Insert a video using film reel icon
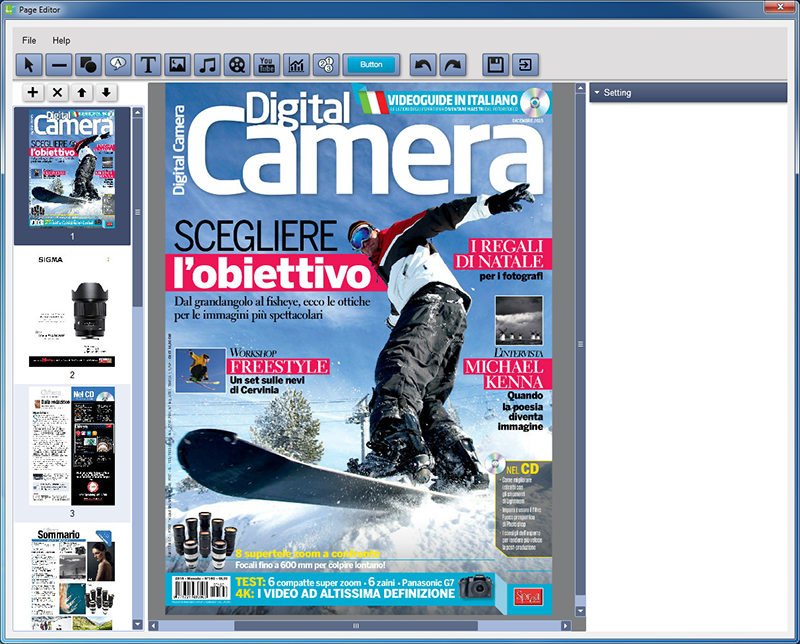This screenshot has width=800, height=644. 237,65
